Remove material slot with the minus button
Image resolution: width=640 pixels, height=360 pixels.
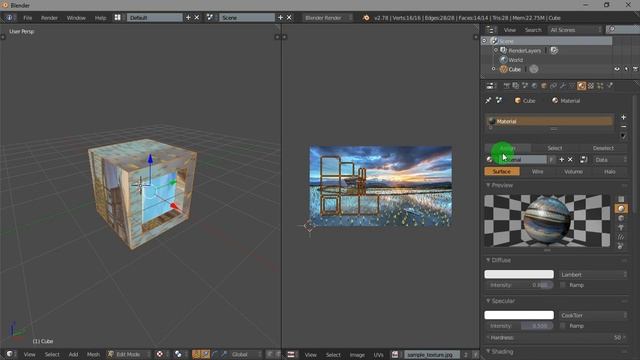pyautogui.click(x=623, y=127)
